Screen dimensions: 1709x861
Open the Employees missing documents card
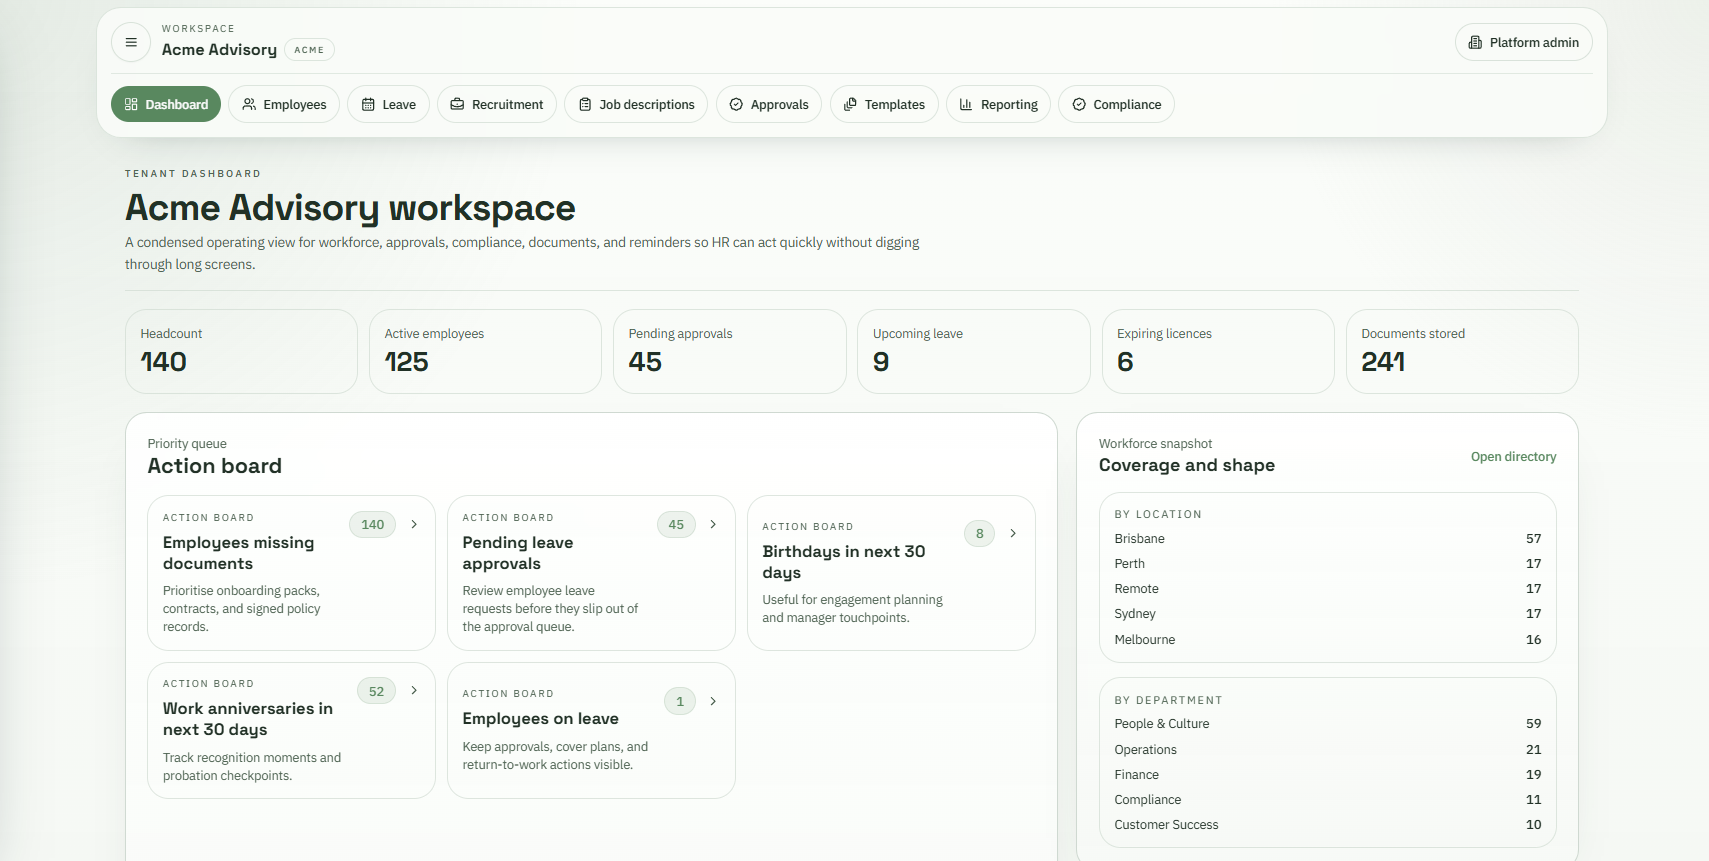click(x=291, y=573)
